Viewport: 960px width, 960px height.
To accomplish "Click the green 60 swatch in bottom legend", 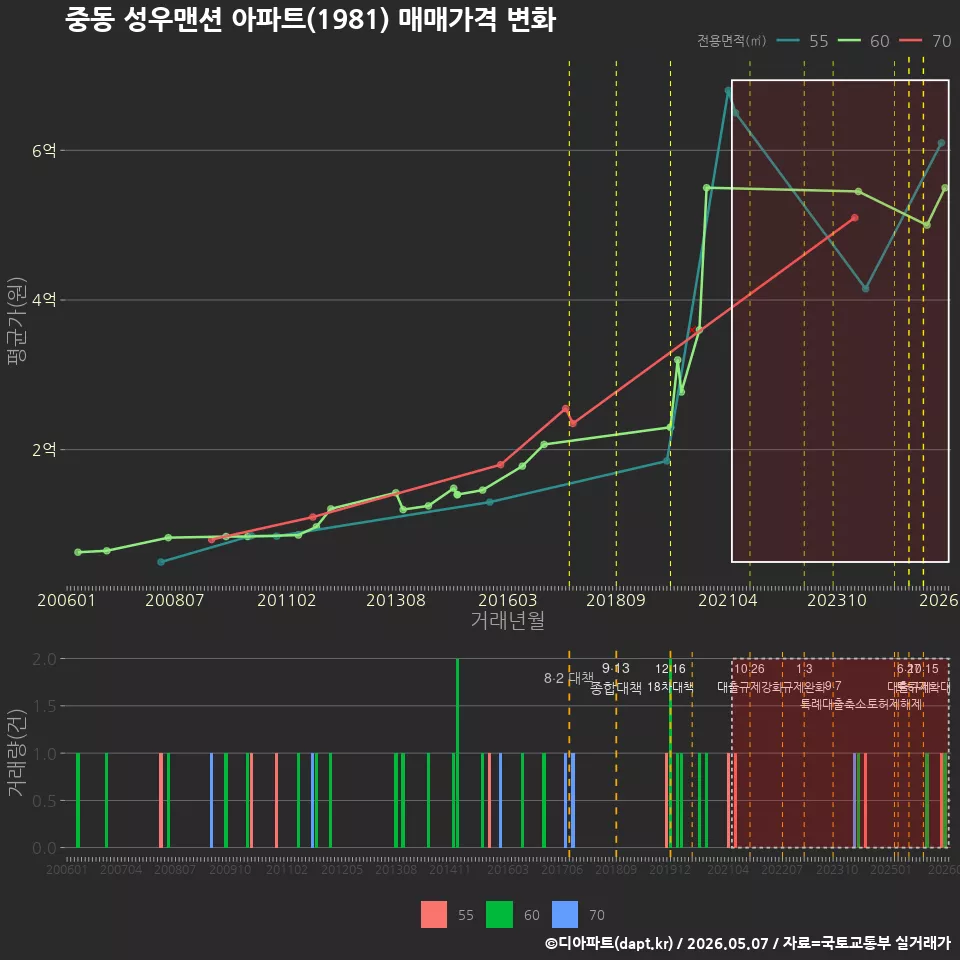I will point(499,915).
